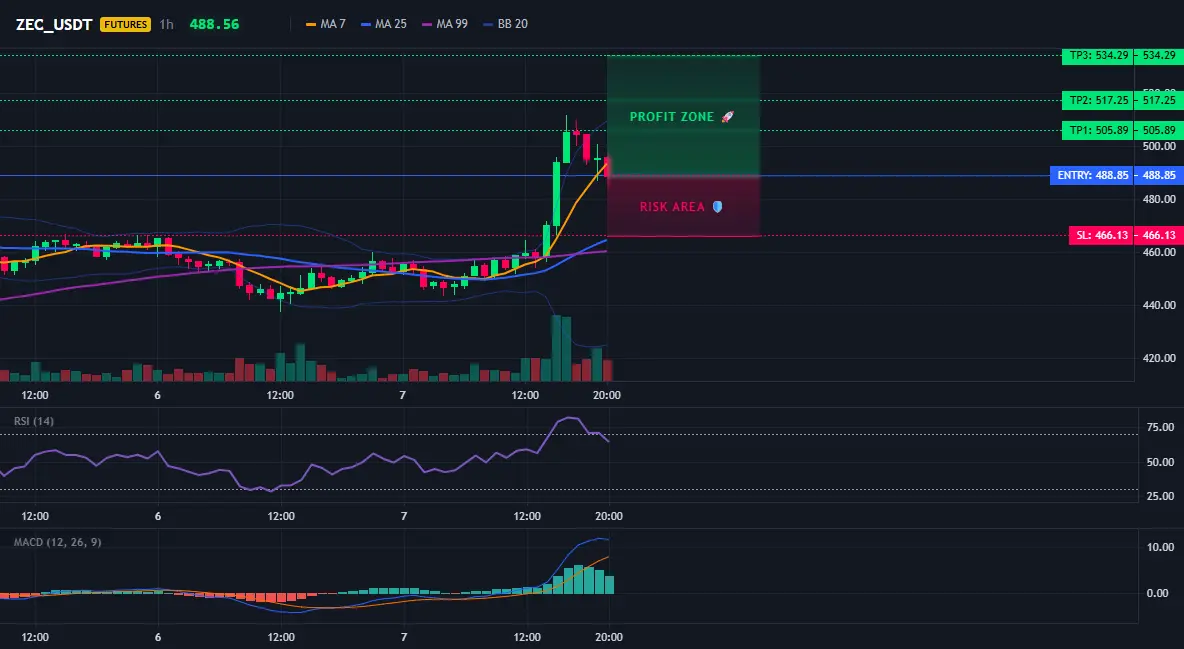Click the 466.13 price axis tag

(x=1159, y=235)
